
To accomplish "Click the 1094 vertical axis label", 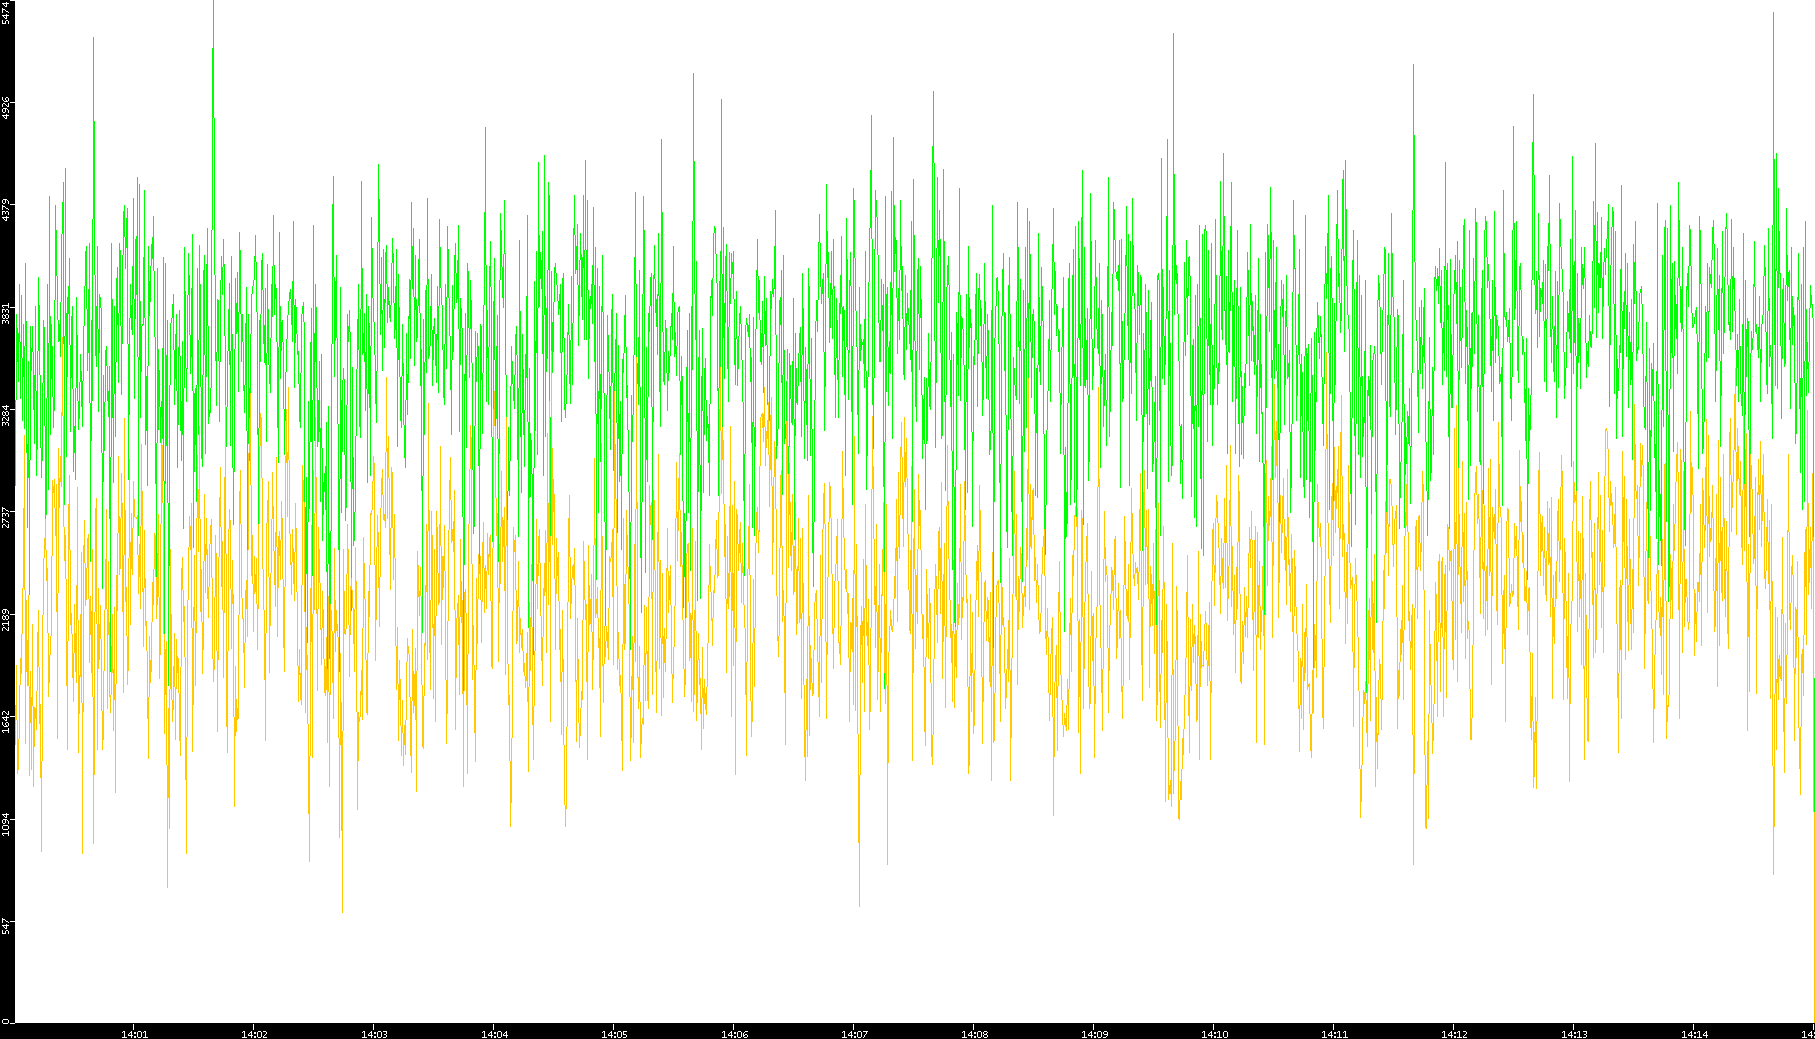I will (7, 826).
